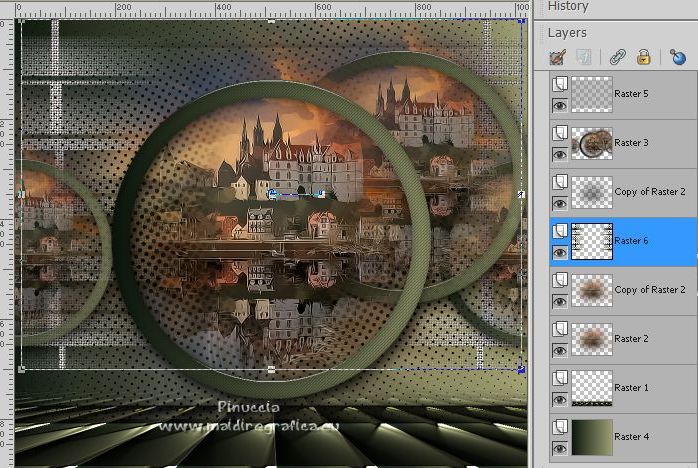Toggle visibility of the gray-thumbnail Copy of Raster 2
This screenshot has width=698, height=468.
click(x=560, y=203)
